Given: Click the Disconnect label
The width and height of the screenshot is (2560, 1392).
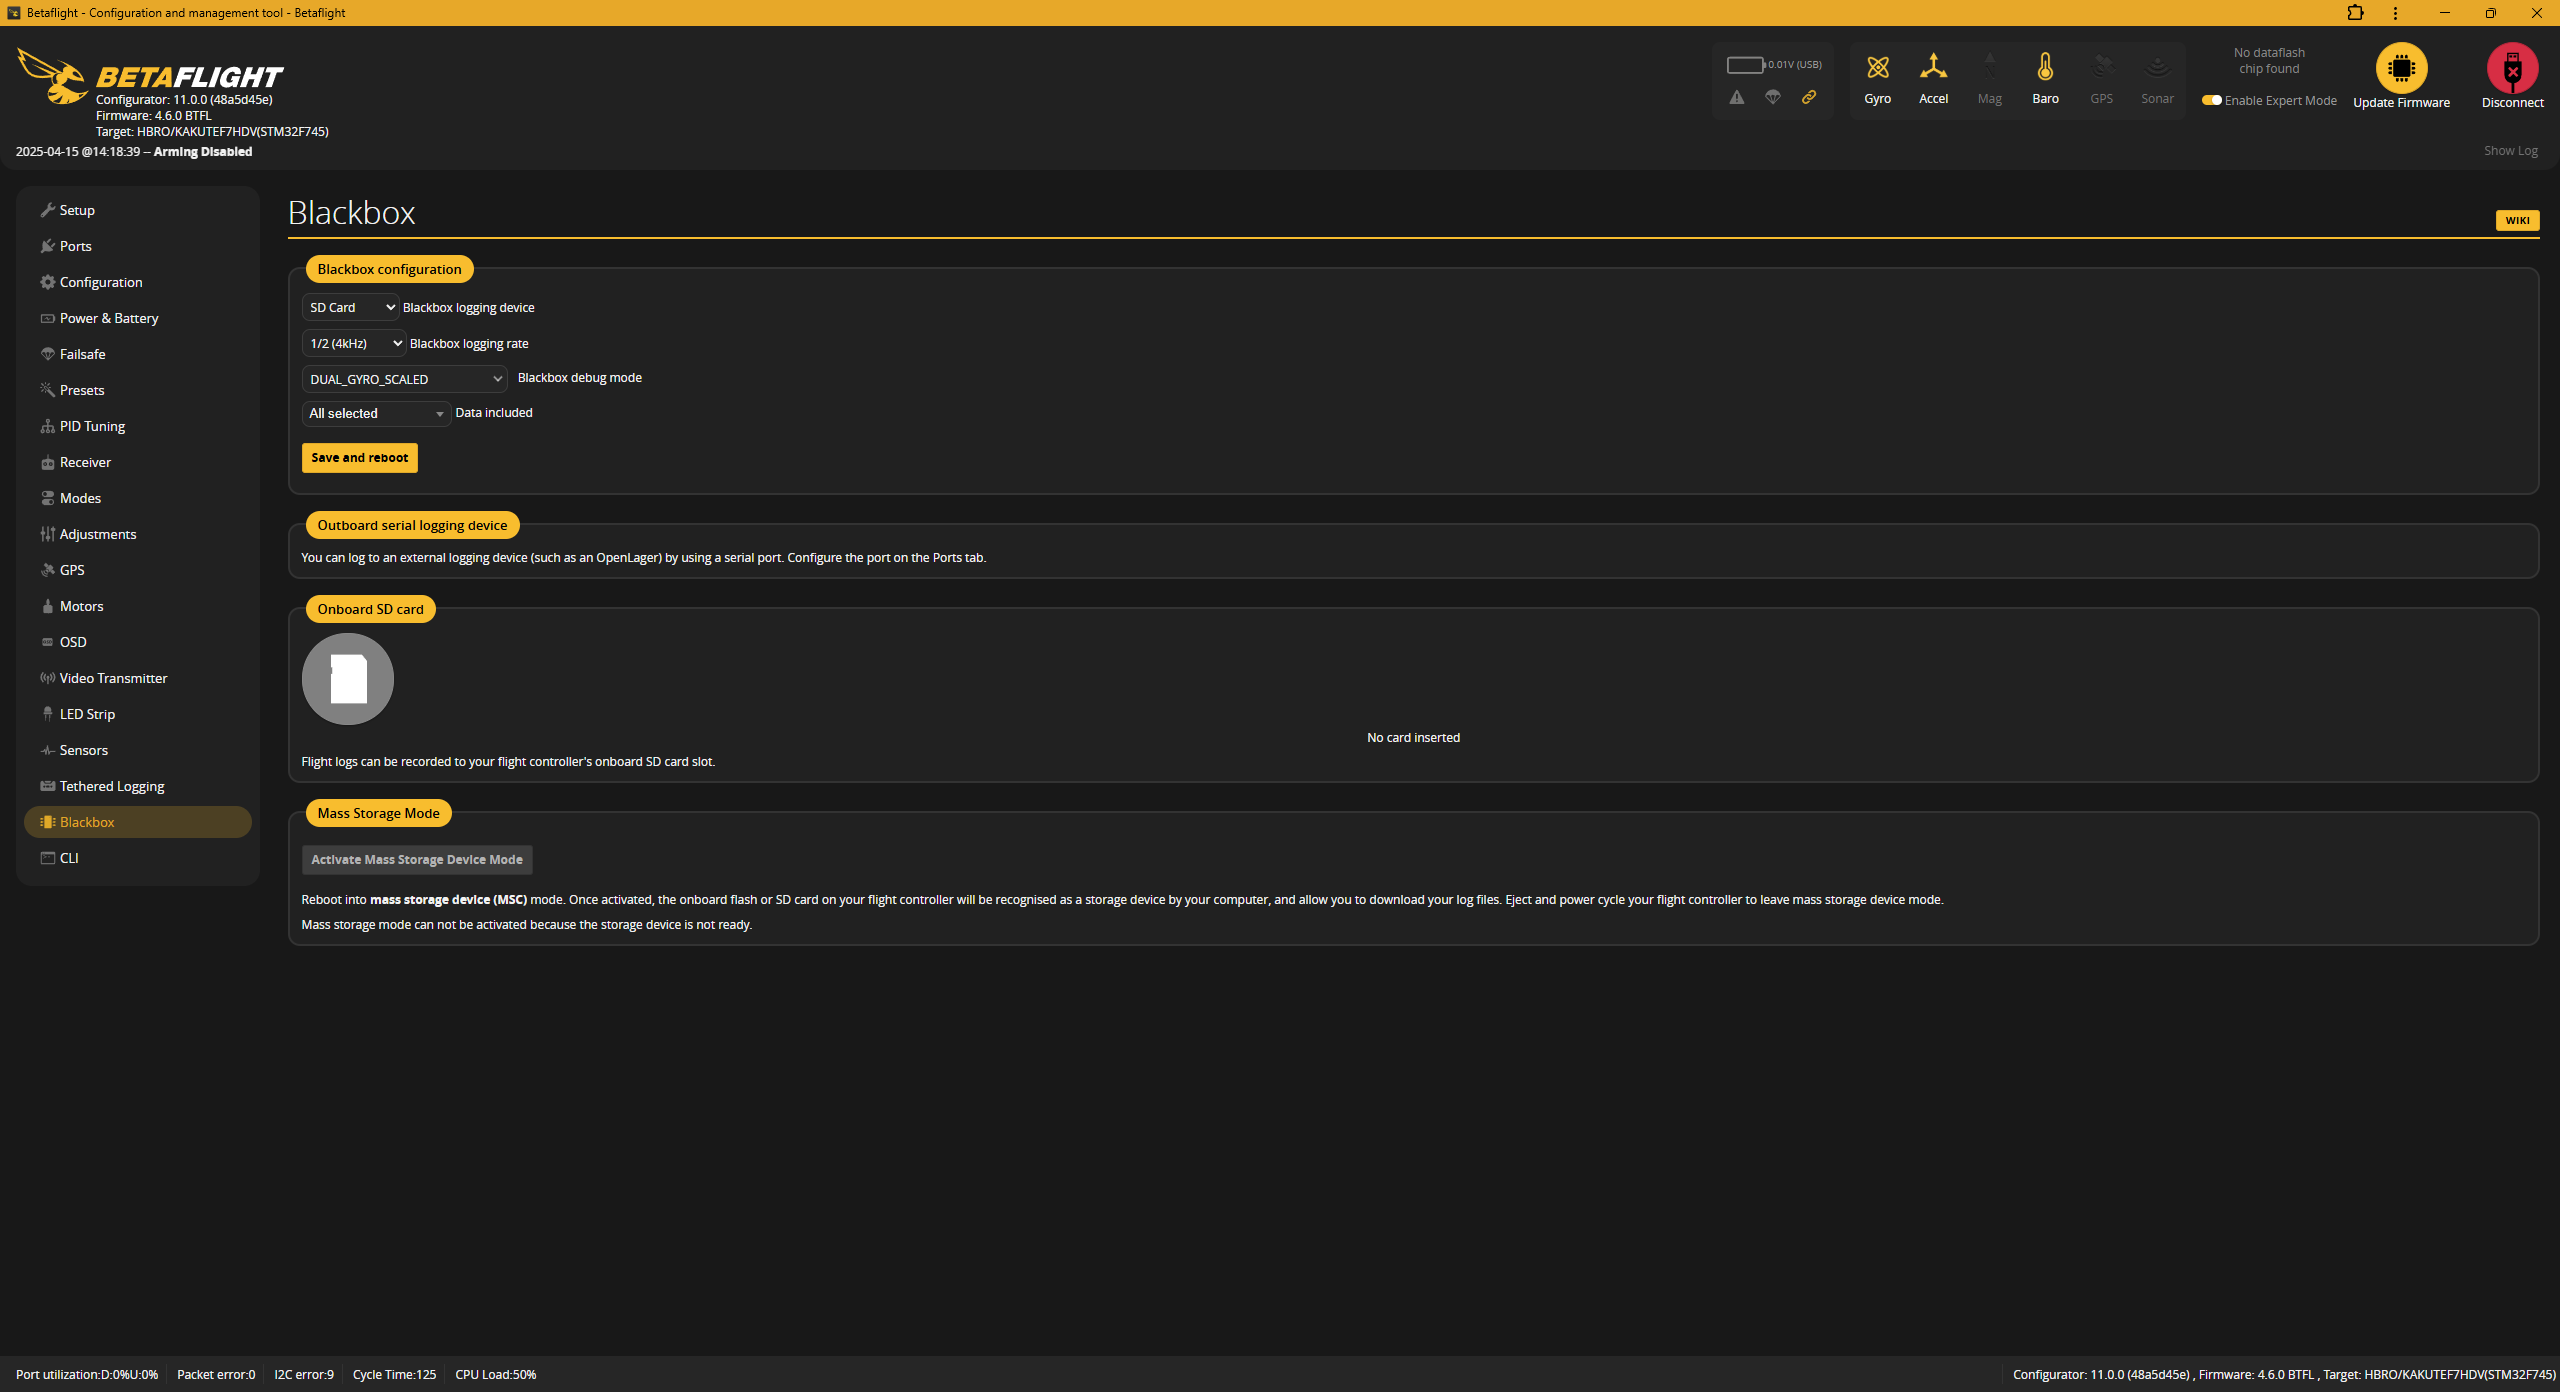Looking at the screenshot, I should coord(2512,103).
